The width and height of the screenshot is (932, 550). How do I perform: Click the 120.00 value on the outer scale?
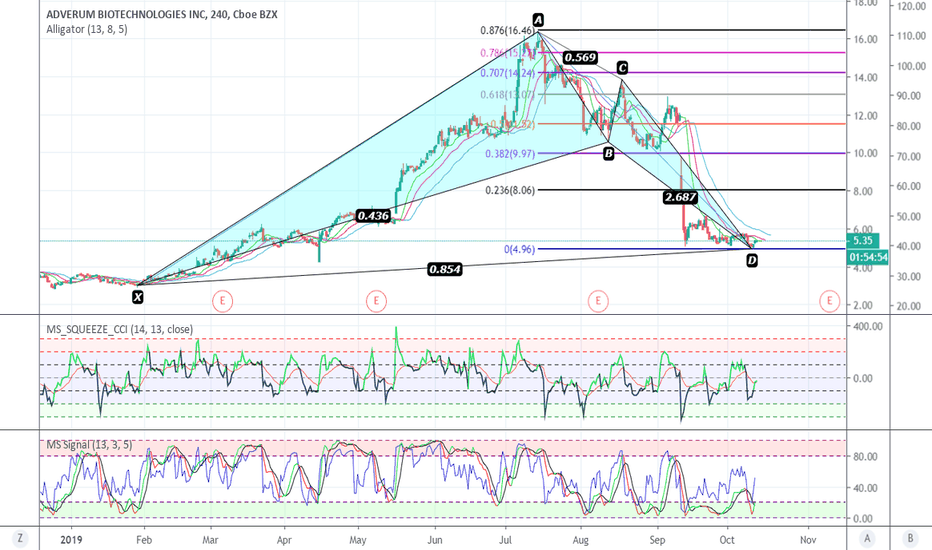tap(912, 6)
